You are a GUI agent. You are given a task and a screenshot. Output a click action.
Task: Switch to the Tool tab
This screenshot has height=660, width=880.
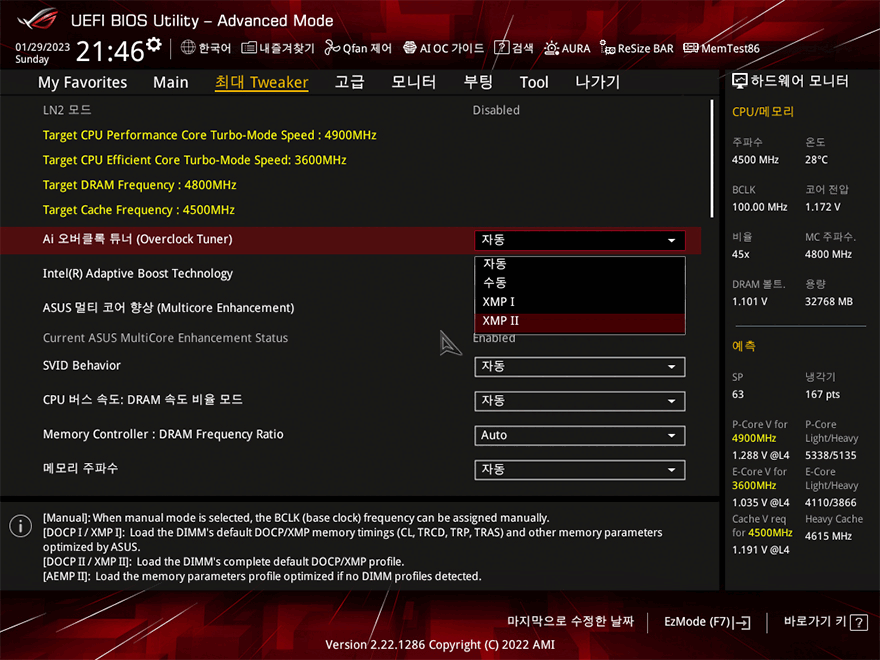pyautogui.click(x=534, y=82)
